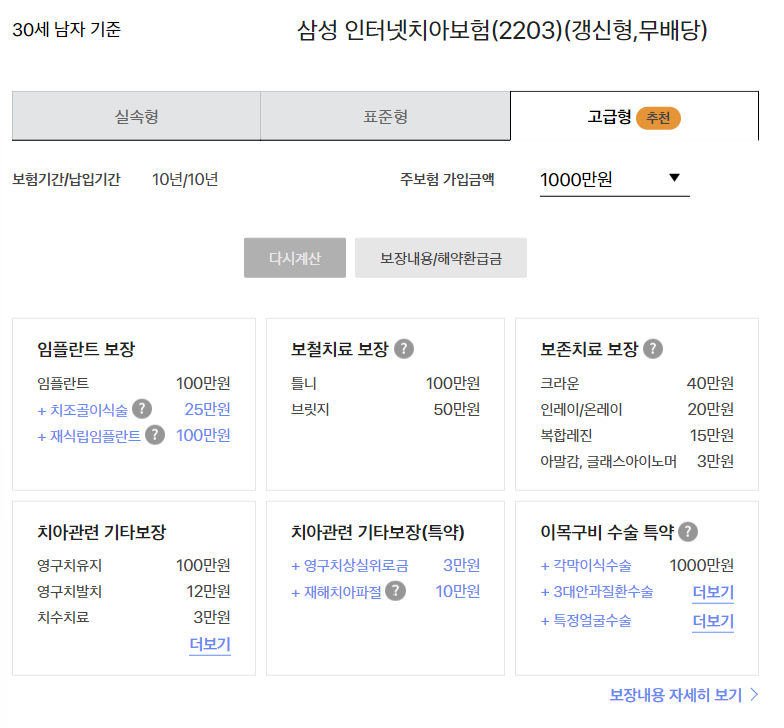Image resolution: width=784 pixels, height=728 pixels.
Task: Click the 치아관련 기타보장 card title
Action: pos(102,532)
